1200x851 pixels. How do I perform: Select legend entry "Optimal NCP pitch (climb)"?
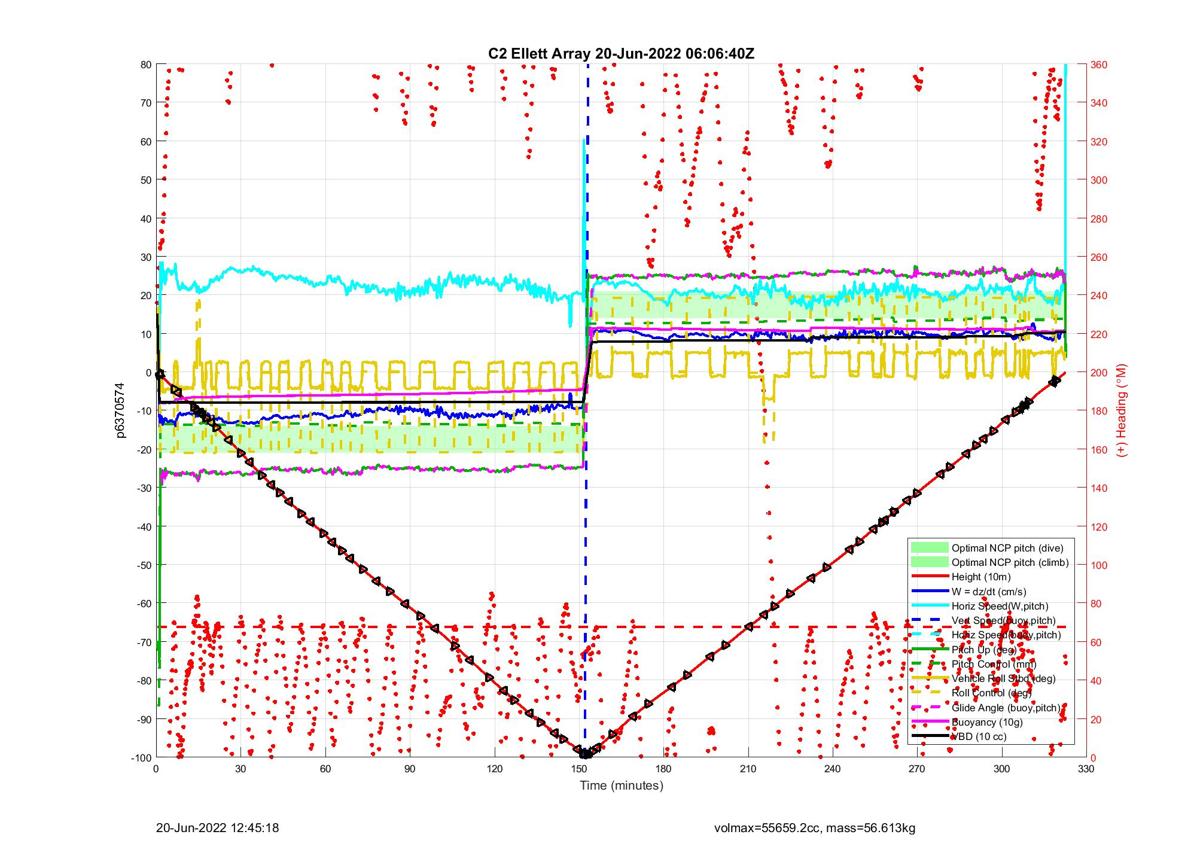(x=1008, y=562)
